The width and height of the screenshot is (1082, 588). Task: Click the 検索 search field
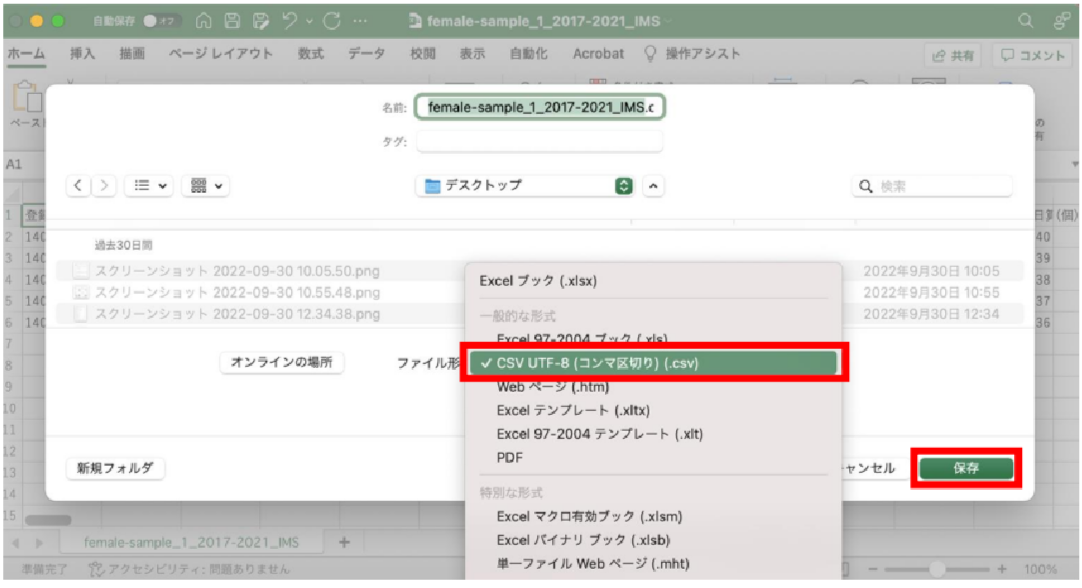(932, 186)
